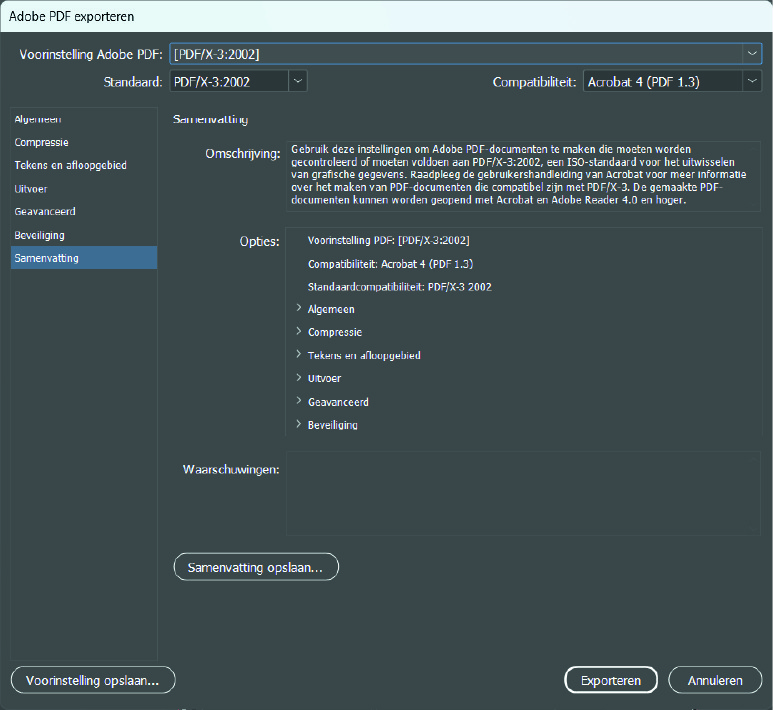
Task: Switch to the Compressie panel
Action: tap(41, 142)
